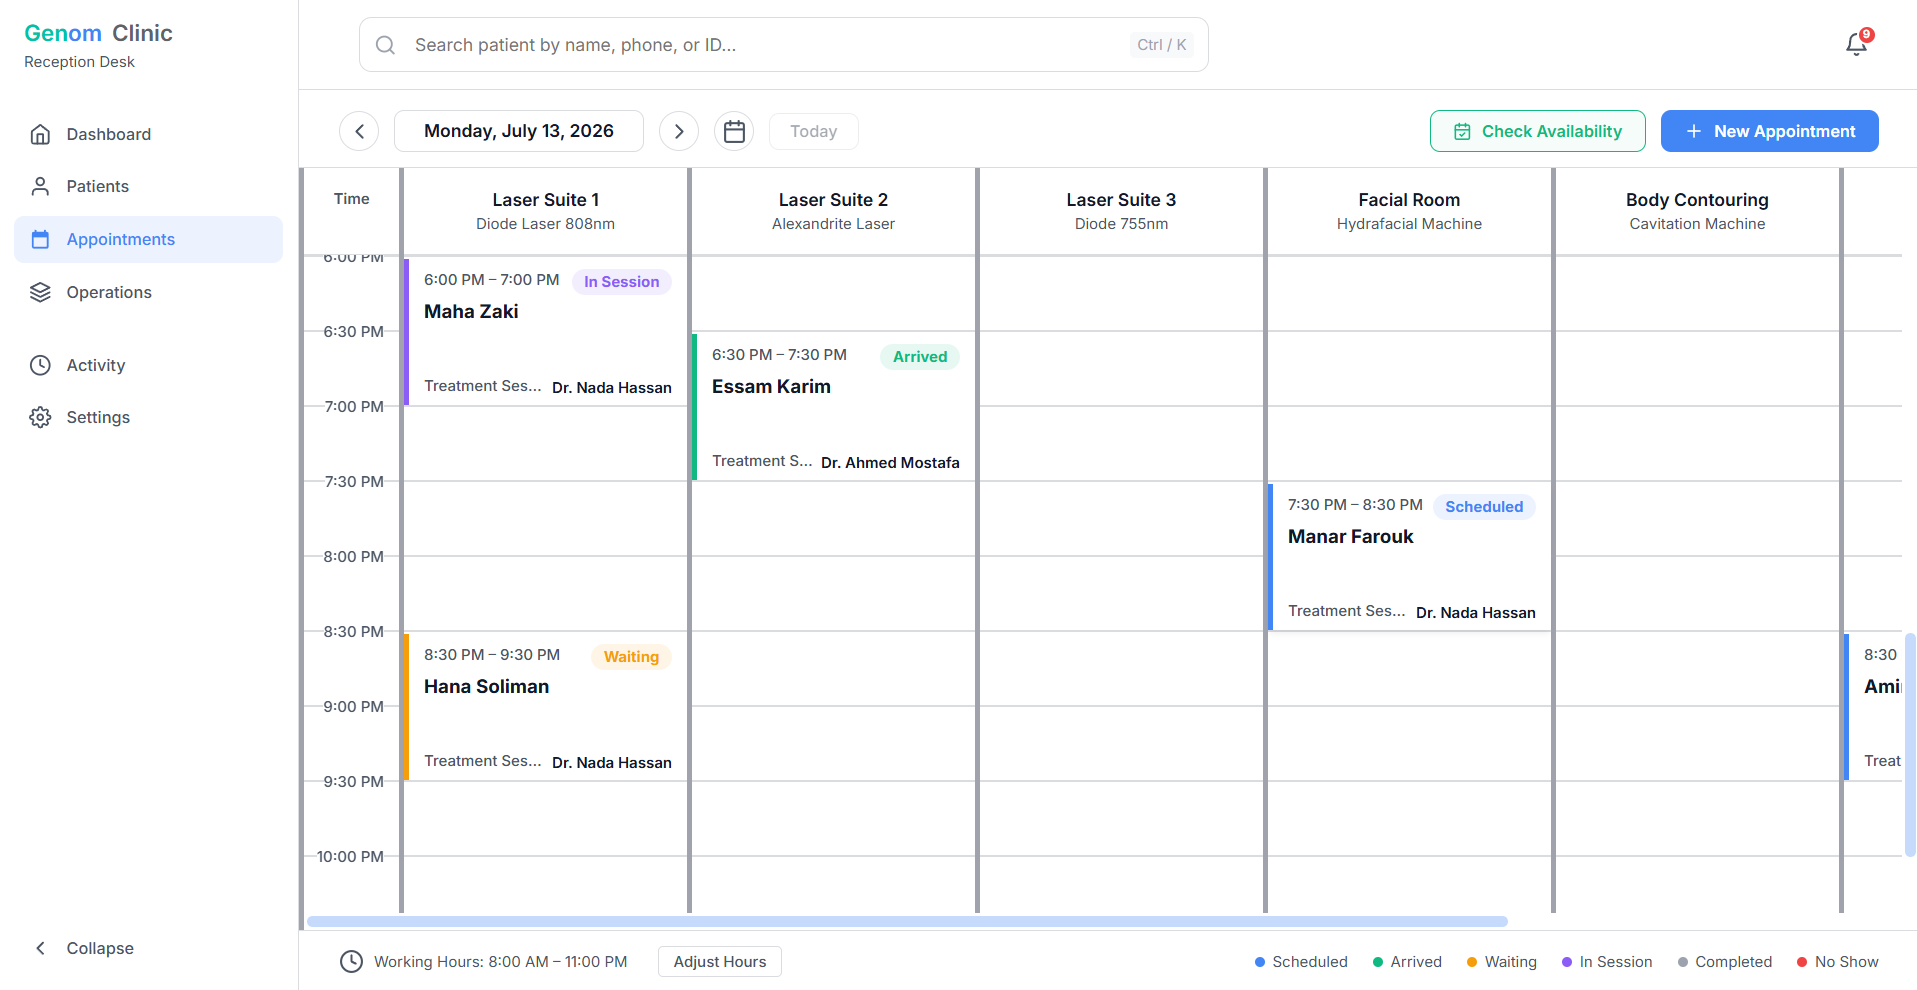Go to next day arrow
The width and height of the screenshot is (1917, 990).
[x=679, y=131]
